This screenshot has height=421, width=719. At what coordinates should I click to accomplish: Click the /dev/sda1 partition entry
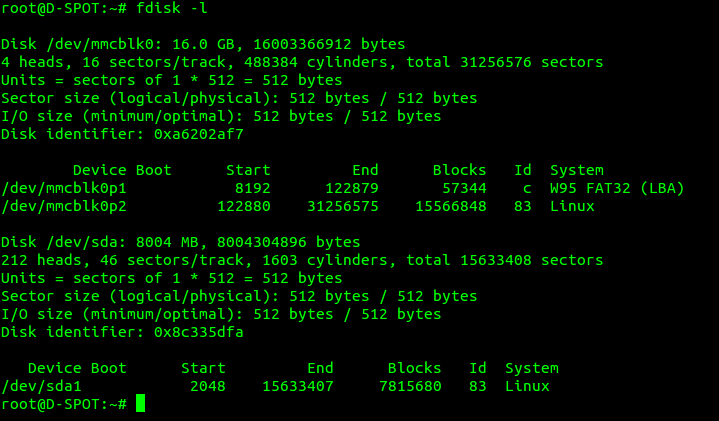coord(275,386)
